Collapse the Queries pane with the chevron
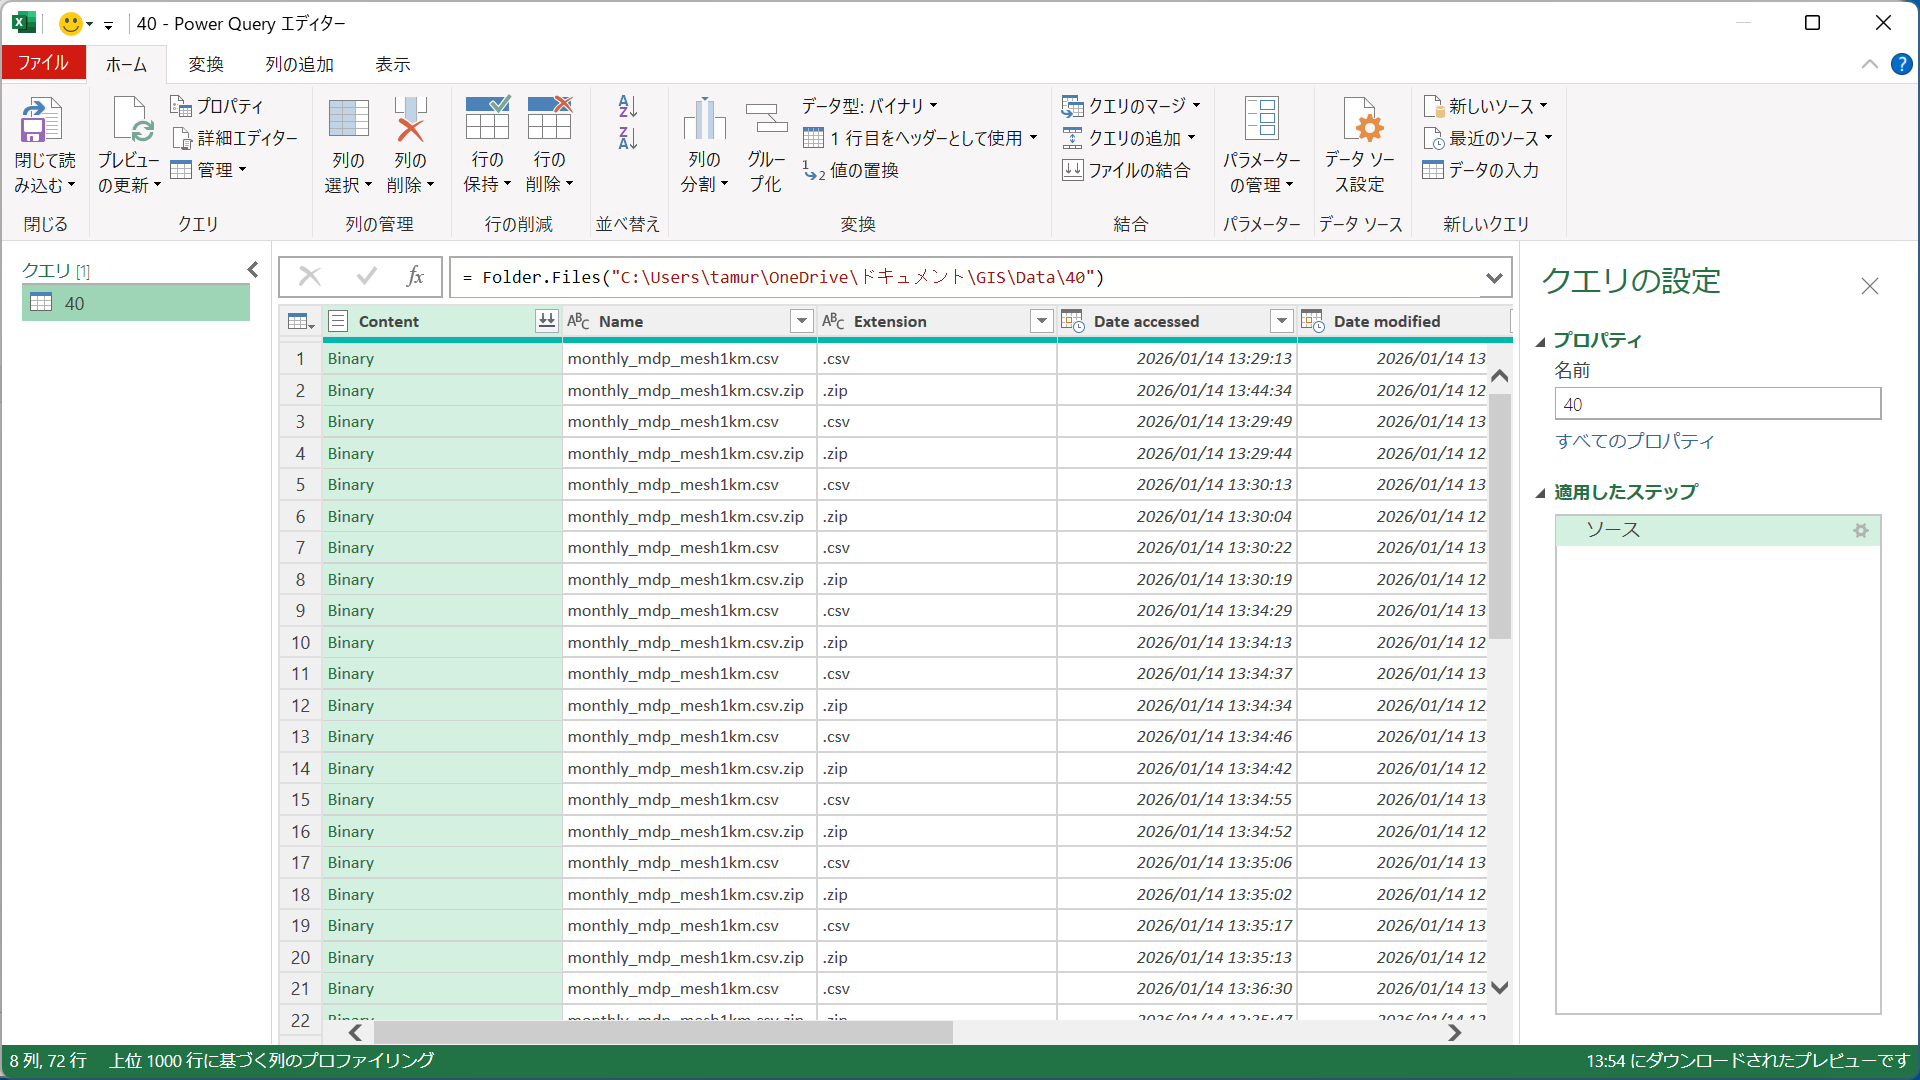Screen dimensions: 1920x1080 253,270
